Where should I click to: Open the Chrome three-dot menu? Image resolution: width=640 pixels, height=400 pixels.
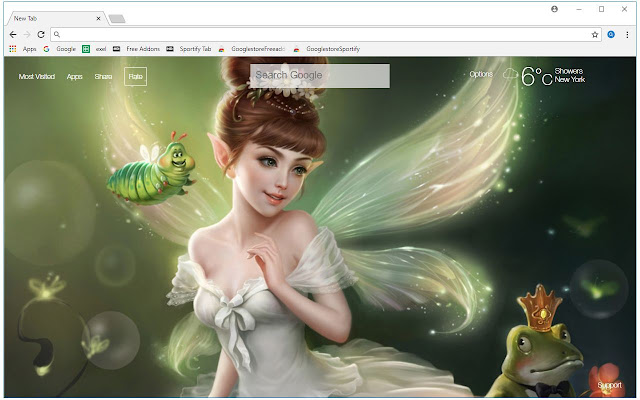627,35
